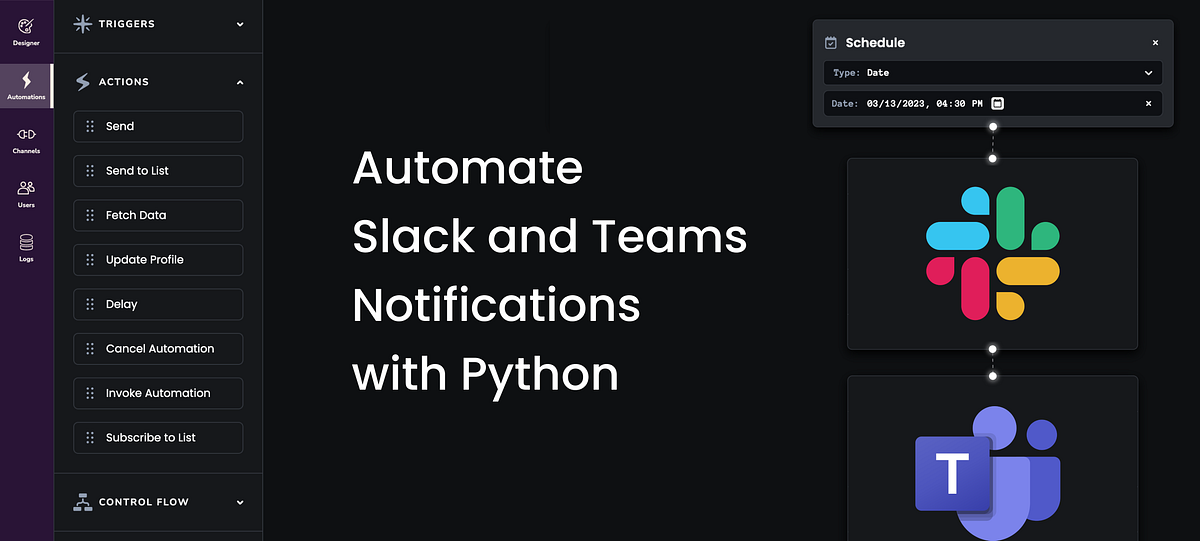Select the Slack logo node
Image resolution: width=1200 pixels, height=541 pixels.
992,254
